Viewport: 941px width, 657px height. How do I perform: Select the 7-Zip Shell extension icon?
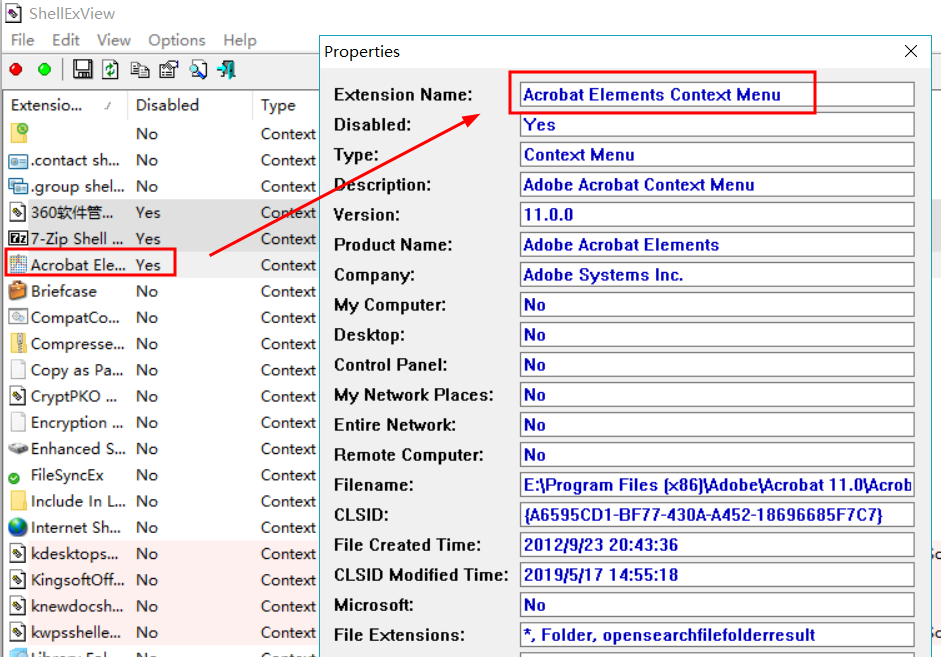point(18,239)
